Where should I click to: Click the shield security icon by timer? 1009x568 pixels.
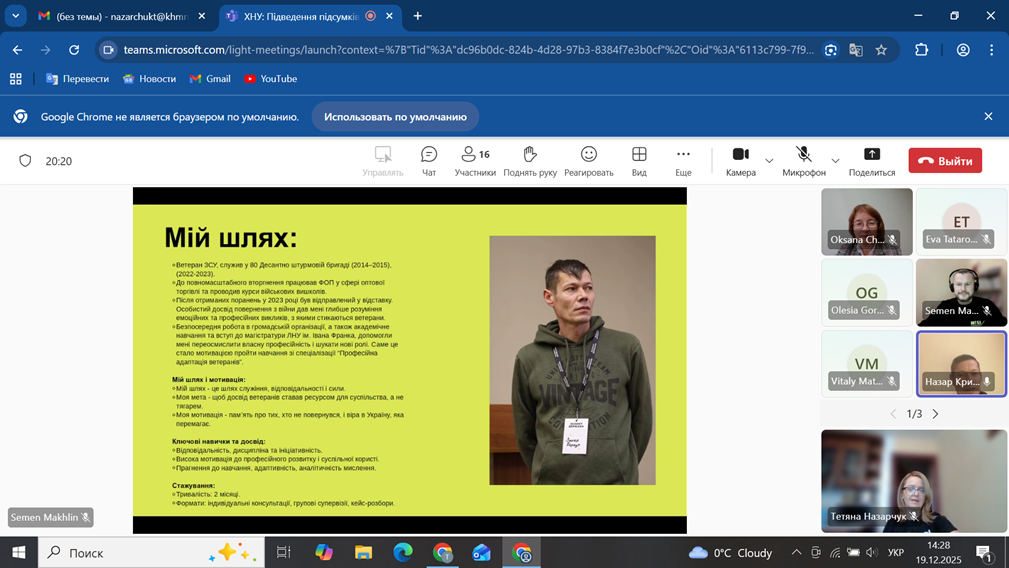(26, 161)
